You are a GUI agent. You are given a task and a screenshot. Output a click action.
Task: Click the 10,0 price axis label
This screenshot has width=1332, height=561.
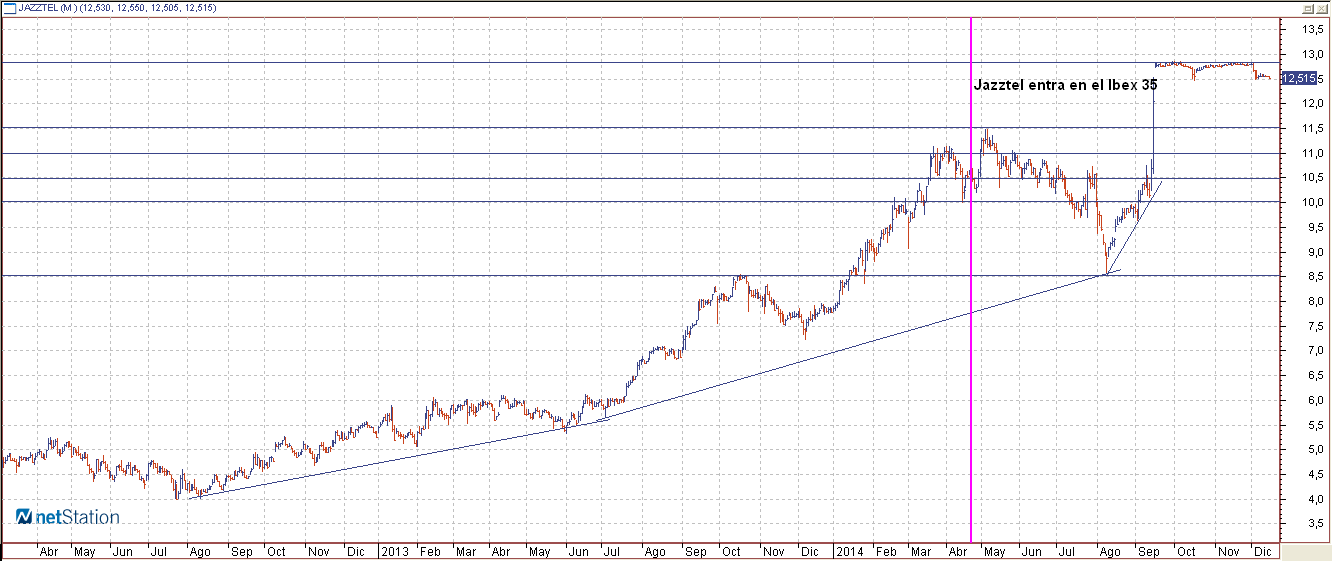click(1313, 202)
